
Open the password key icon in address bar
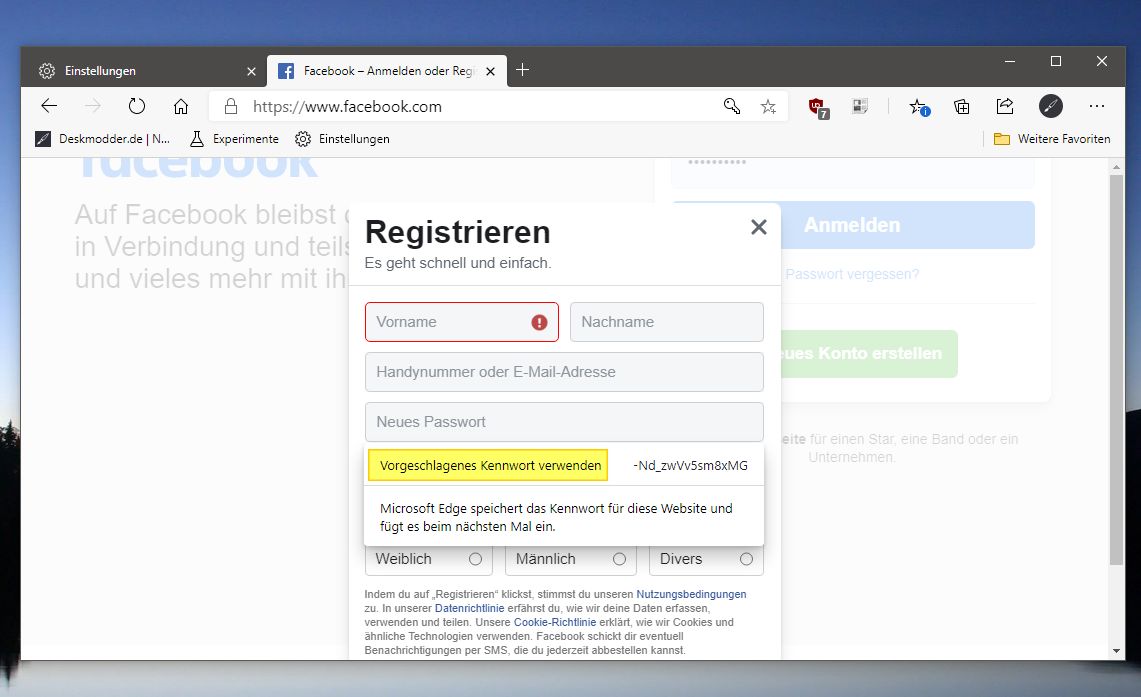point(731,106)
